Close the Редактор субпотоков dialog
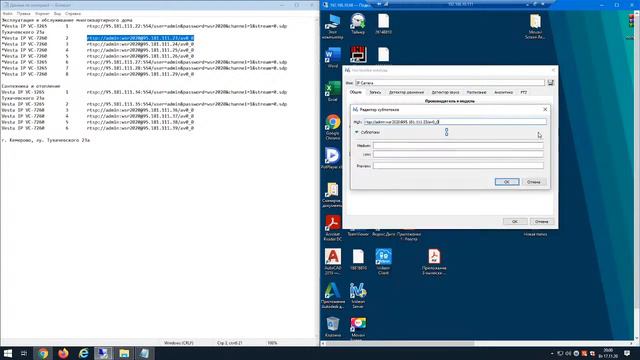This screenshot has width=640, height=360. pyautogui.click(x=545, y=109)
